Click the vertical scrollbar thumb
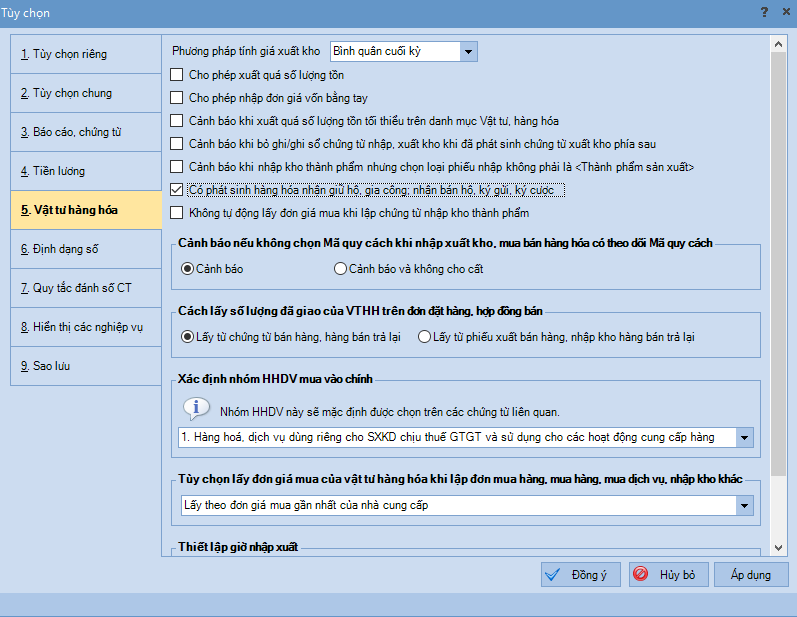797x617 pixels. pyautogui.click(x=778, y=264)
